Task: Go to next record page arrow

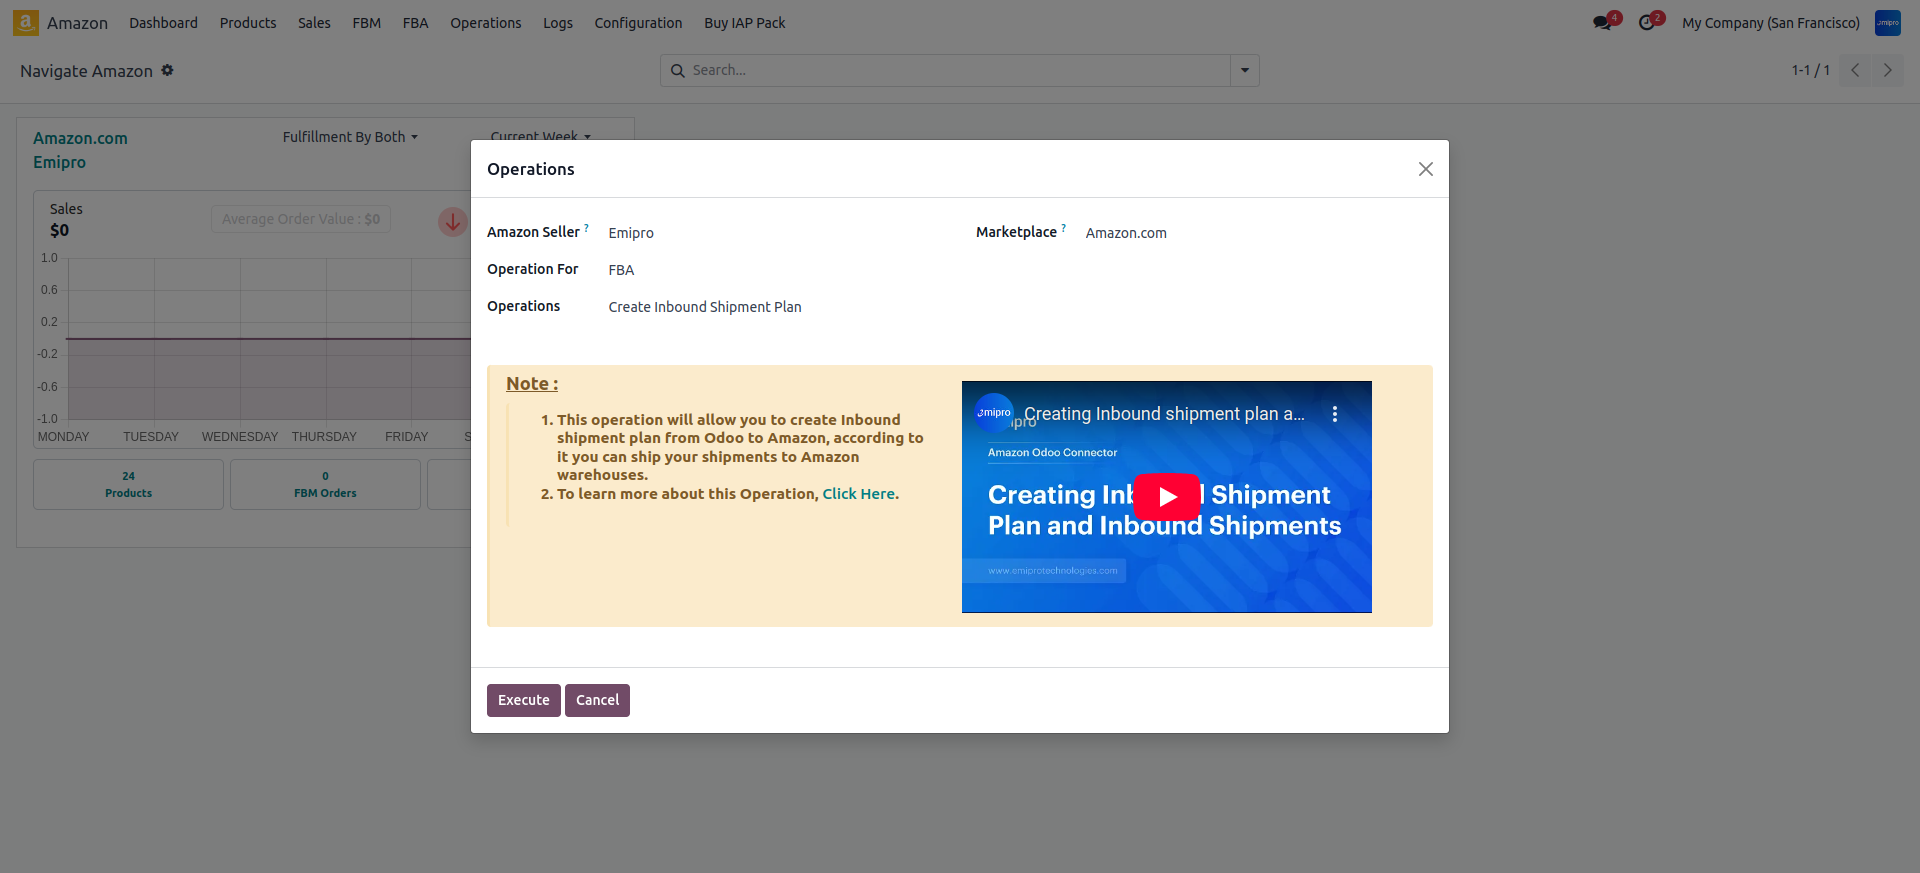Action: (1887, 70)
